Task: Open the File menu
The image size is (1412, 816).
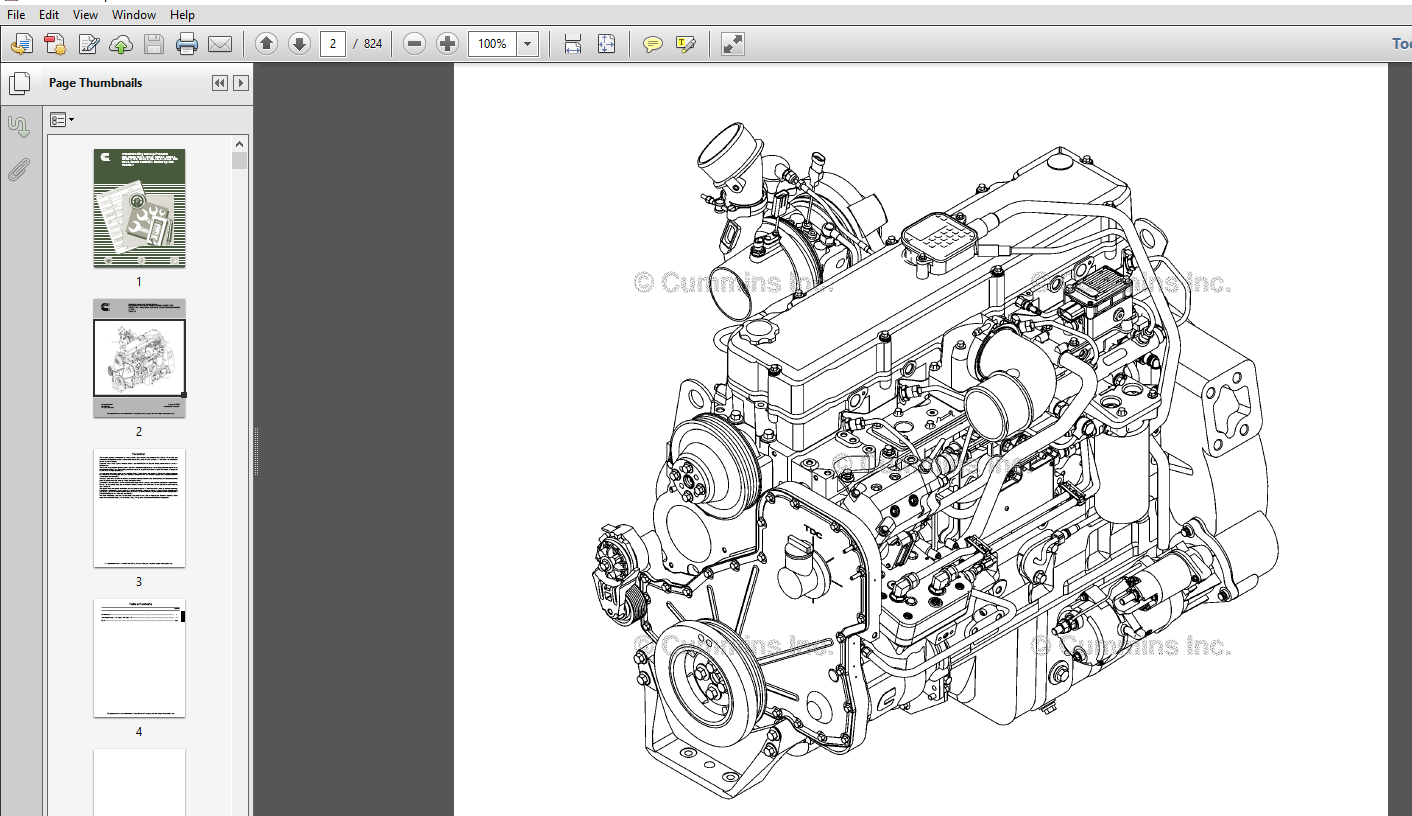Action: pyautogui.click(x=16, y=15)
